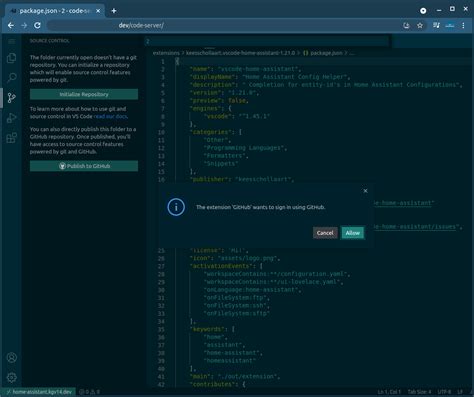Click the 'extensions' breadcrumb segment
474x397 pixels.
point(166,53)
